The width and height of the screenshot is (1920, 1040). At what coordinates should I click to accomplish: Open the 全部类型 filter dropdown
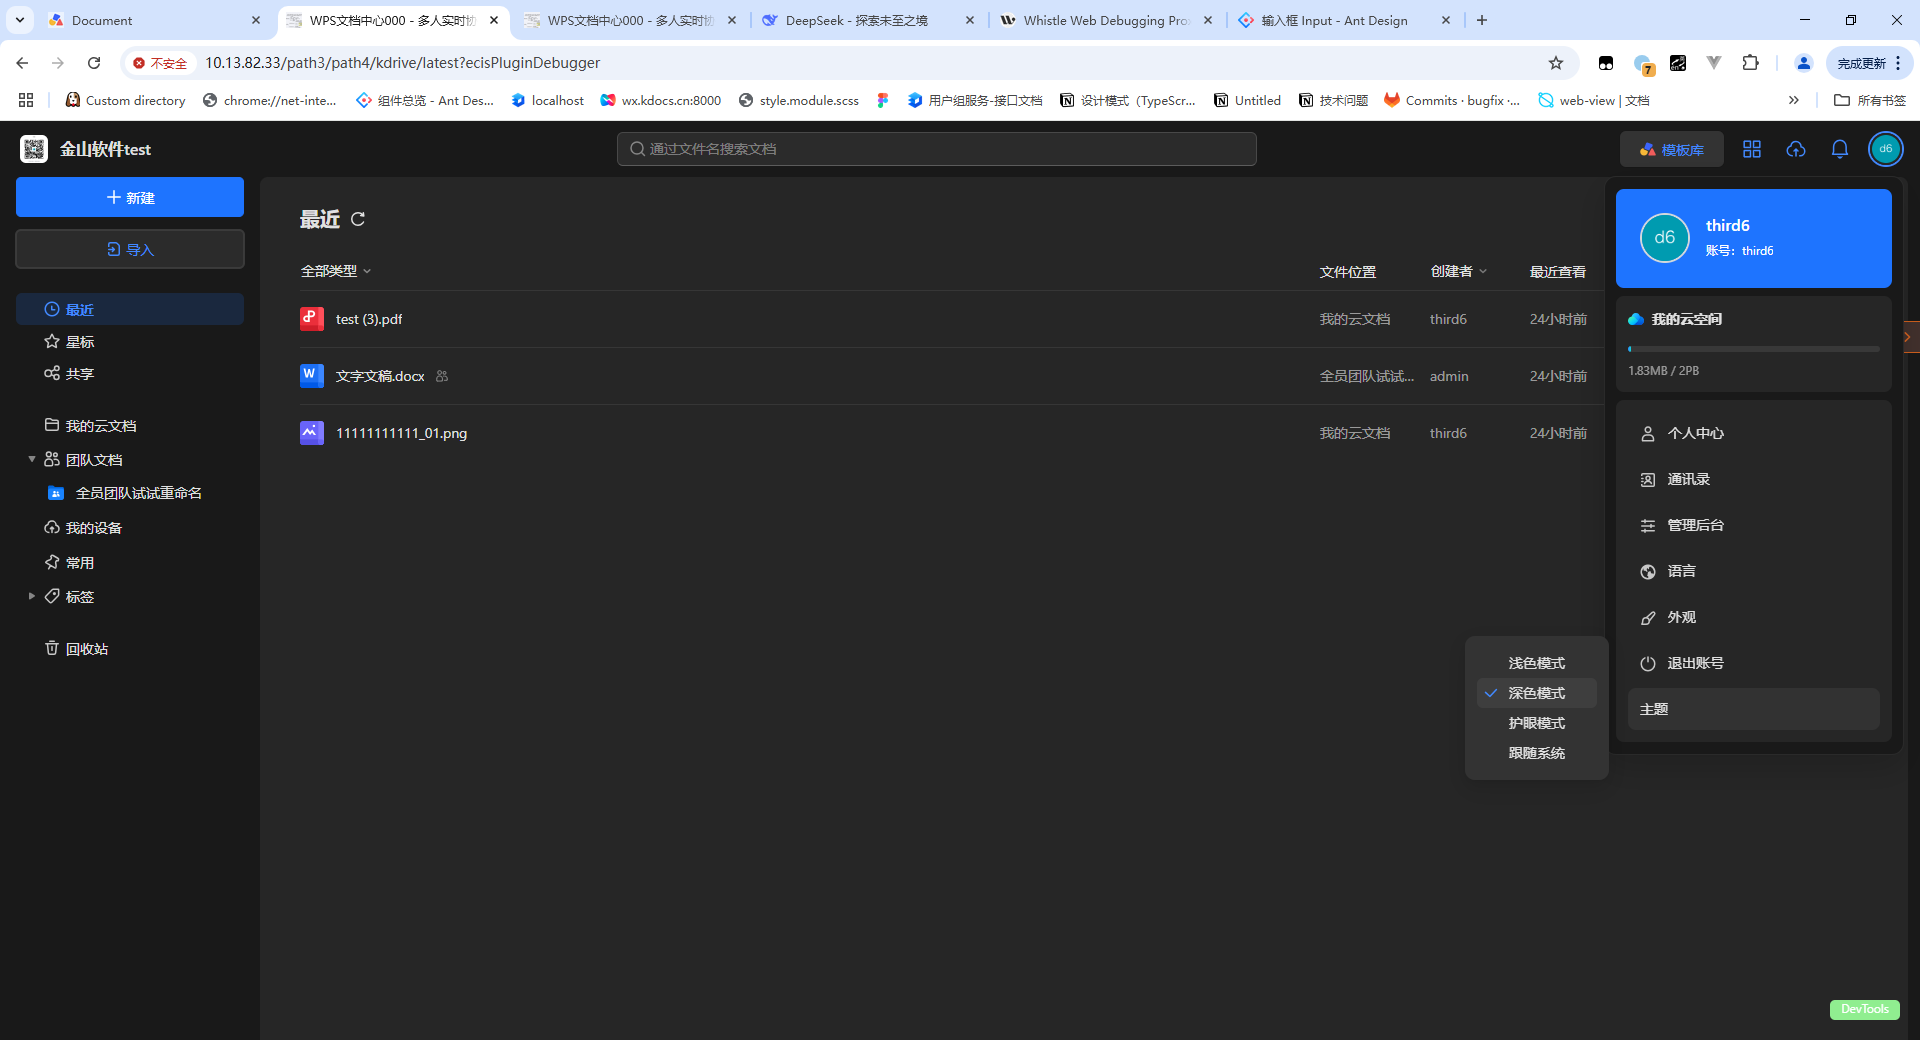[x=336, y=271]
